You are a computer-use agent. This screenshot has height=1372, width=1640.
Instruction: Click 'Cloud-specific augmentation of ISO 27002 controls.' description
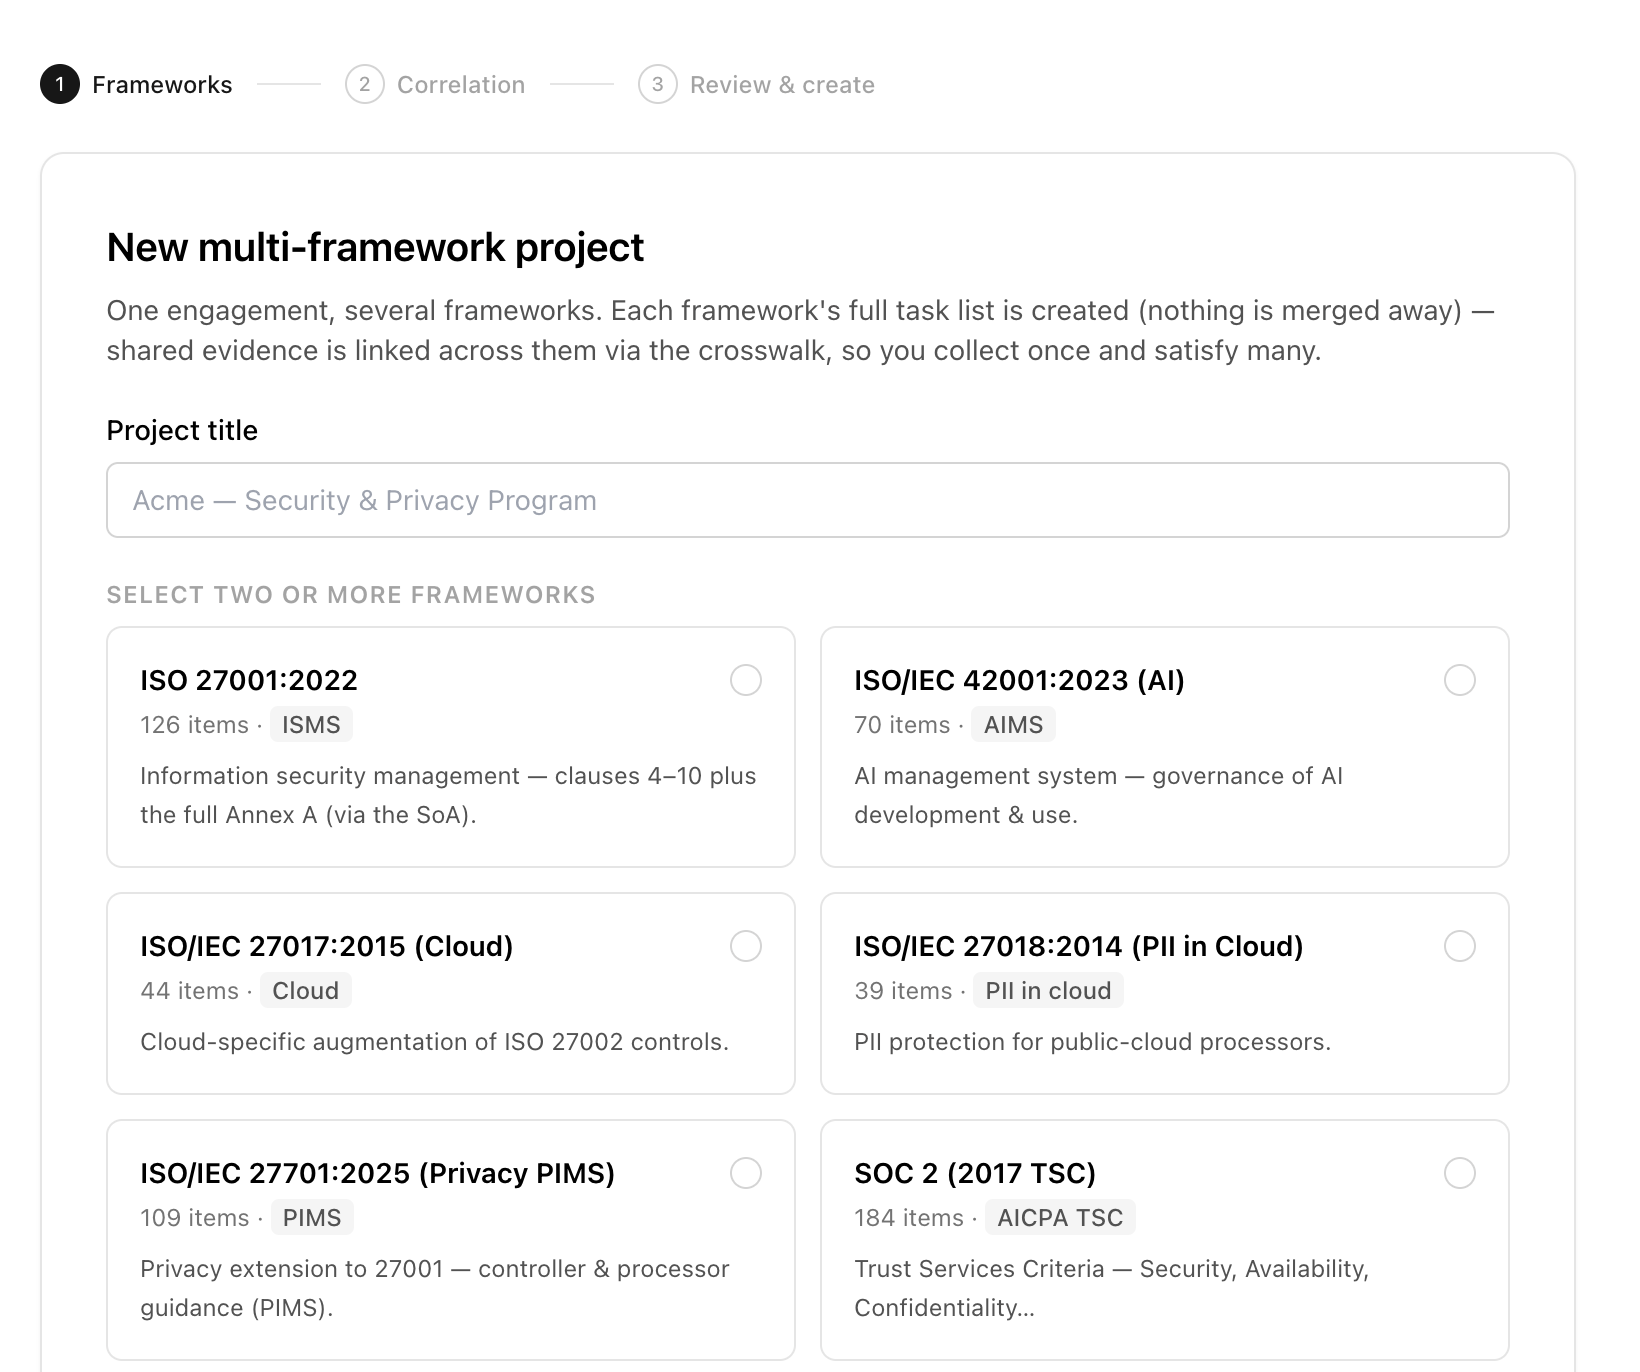click(435, 1042)
